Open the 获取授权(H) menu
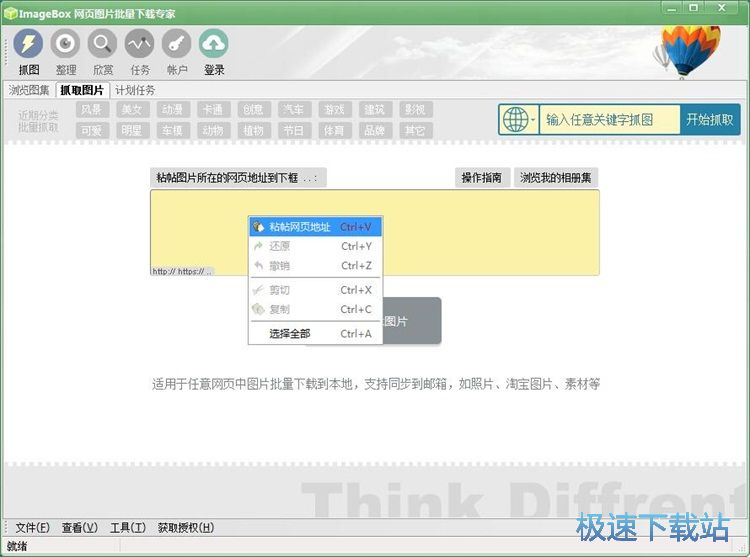The width and height of the screenshot is (750, 557). point(186,527)
